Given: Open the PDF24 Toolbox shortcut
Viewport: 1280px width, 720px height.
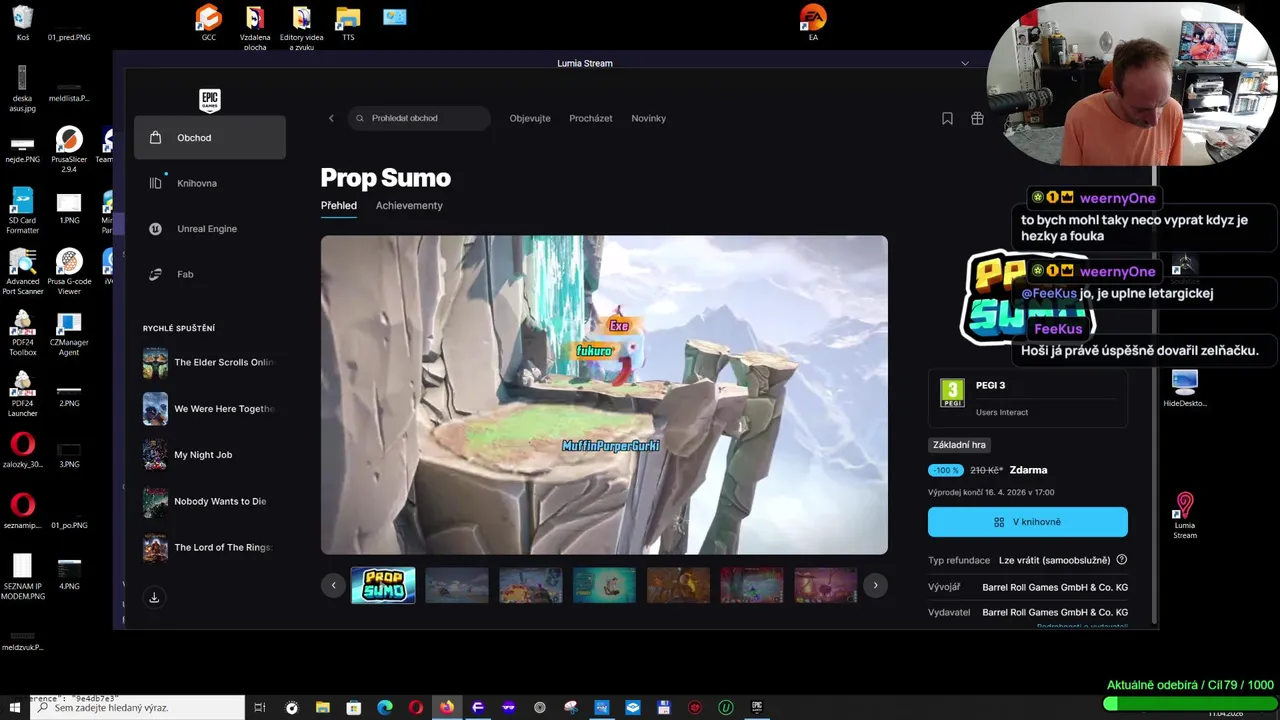Looking at the screenshot, I should point(22,333).
